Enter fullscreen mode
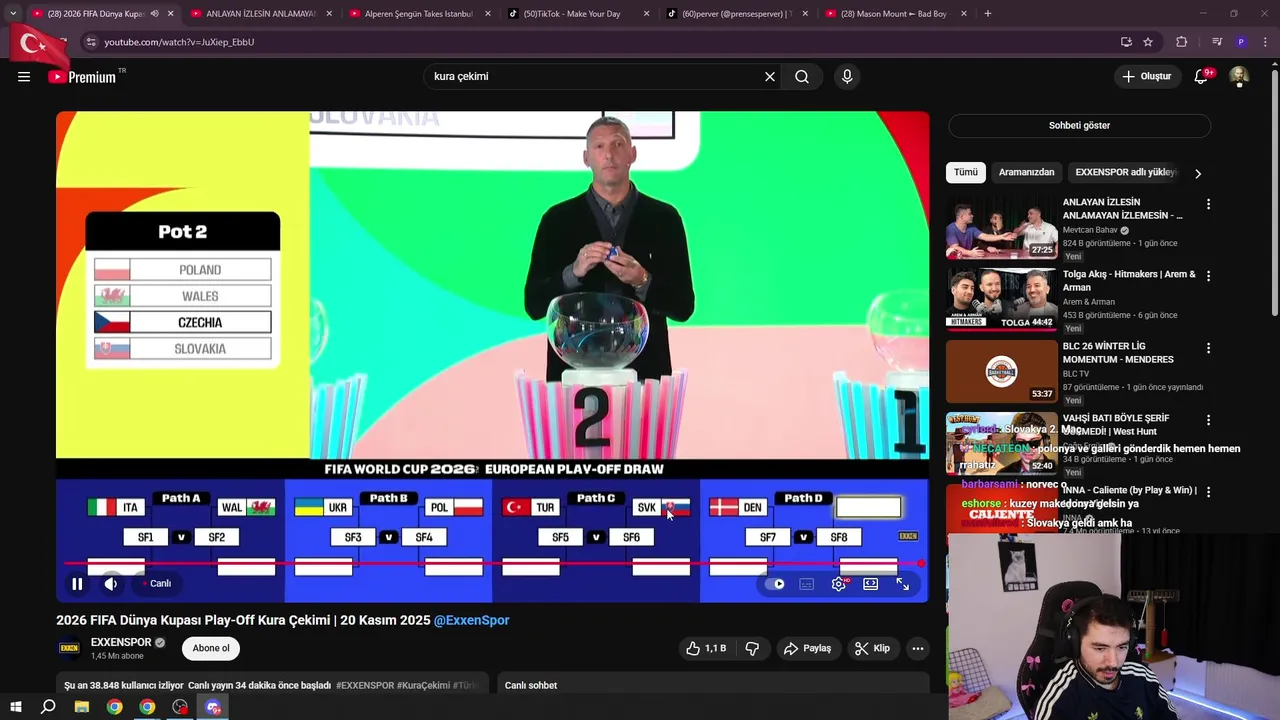 tap(902, 584)
